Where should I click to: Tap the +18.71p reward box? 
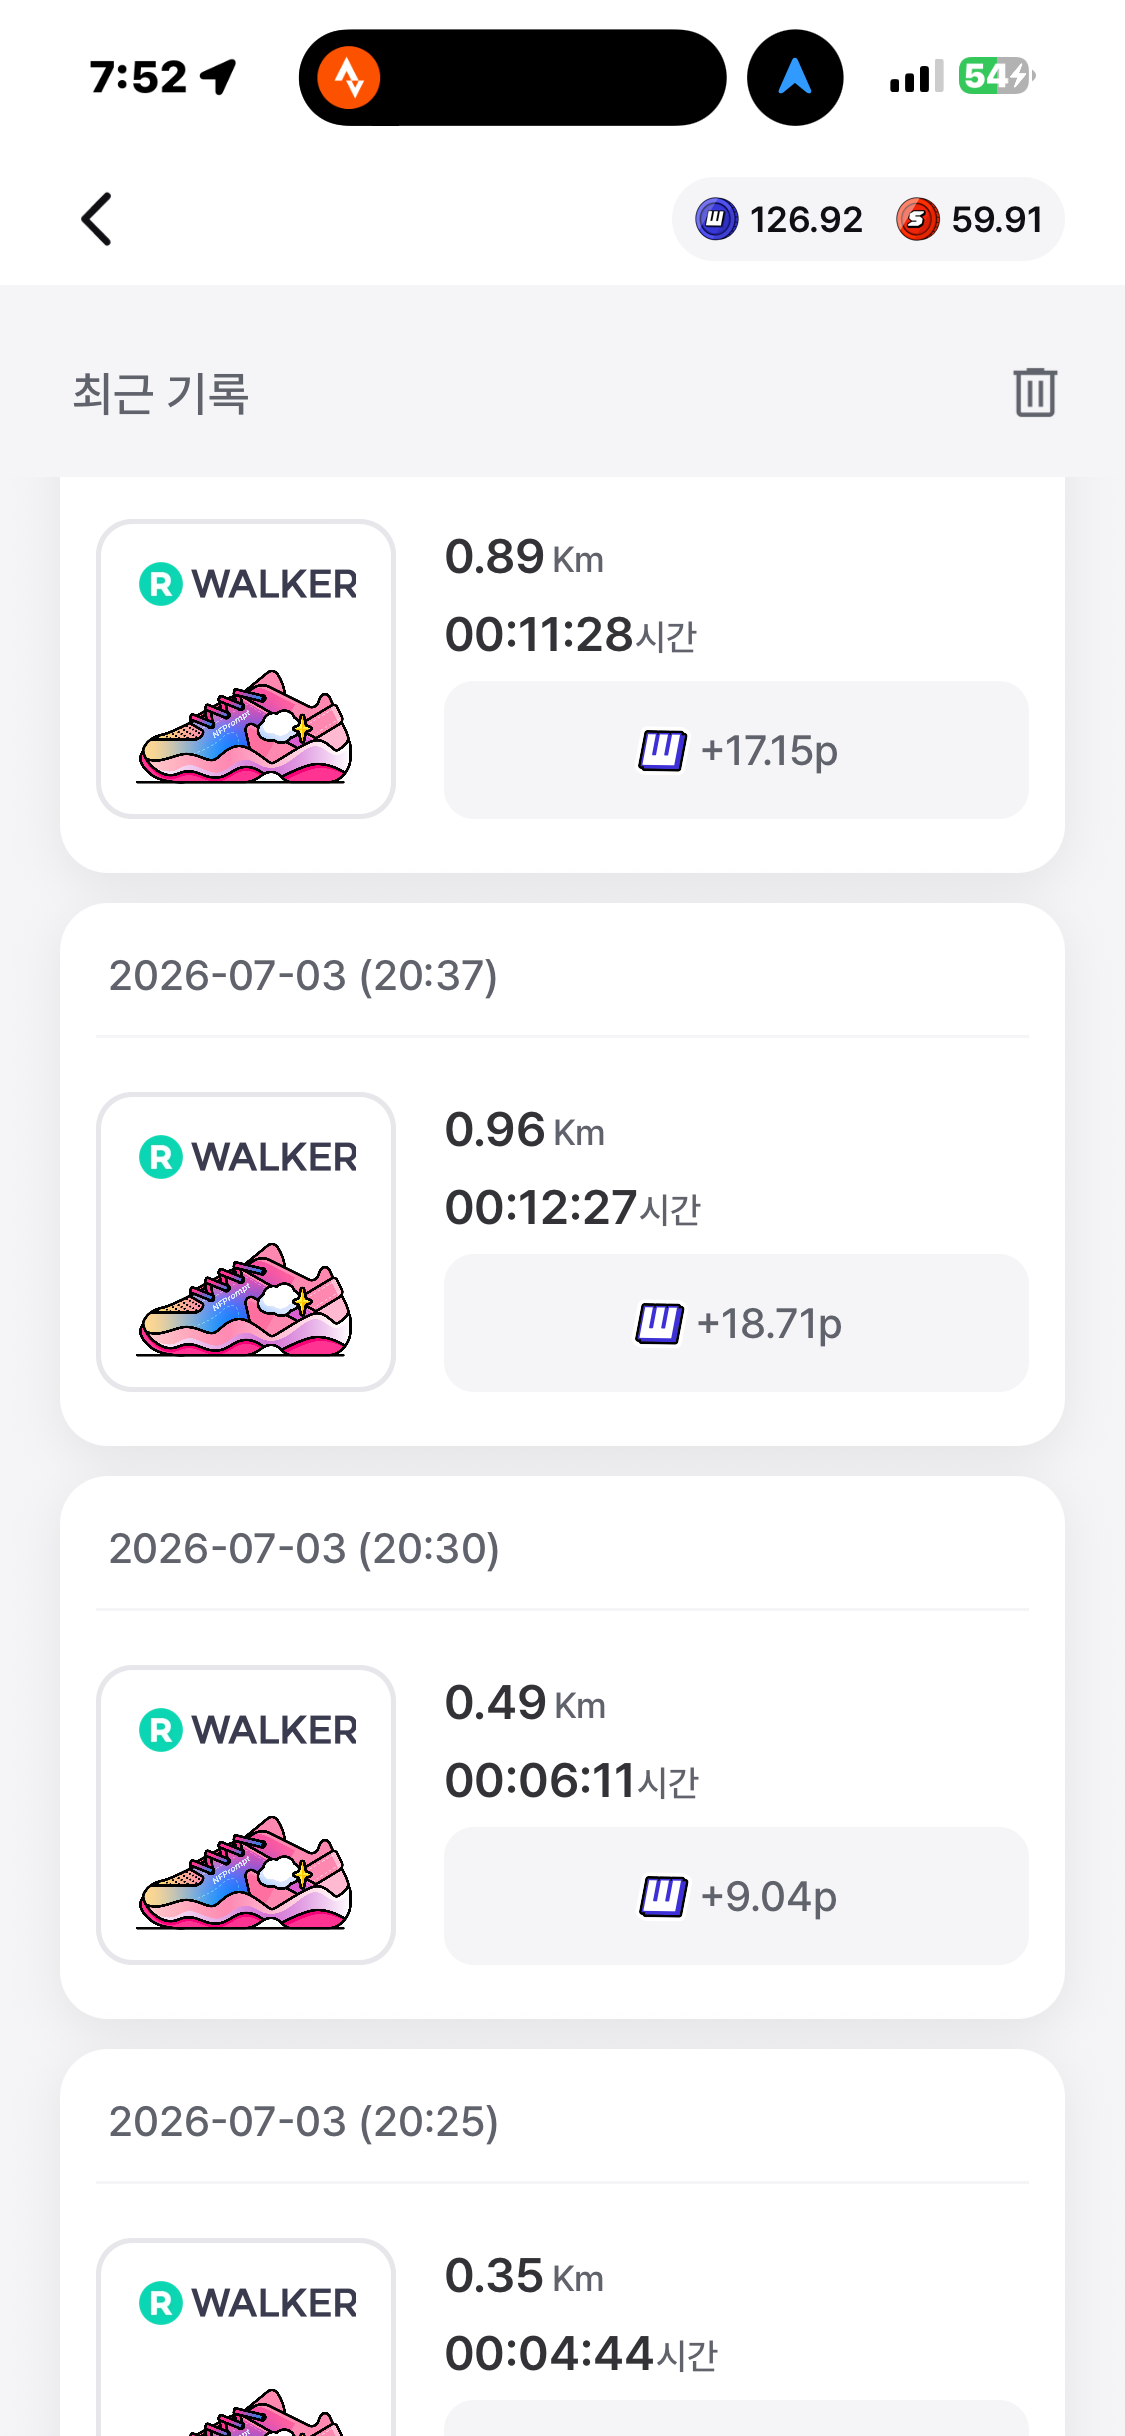pos(736,1323)
